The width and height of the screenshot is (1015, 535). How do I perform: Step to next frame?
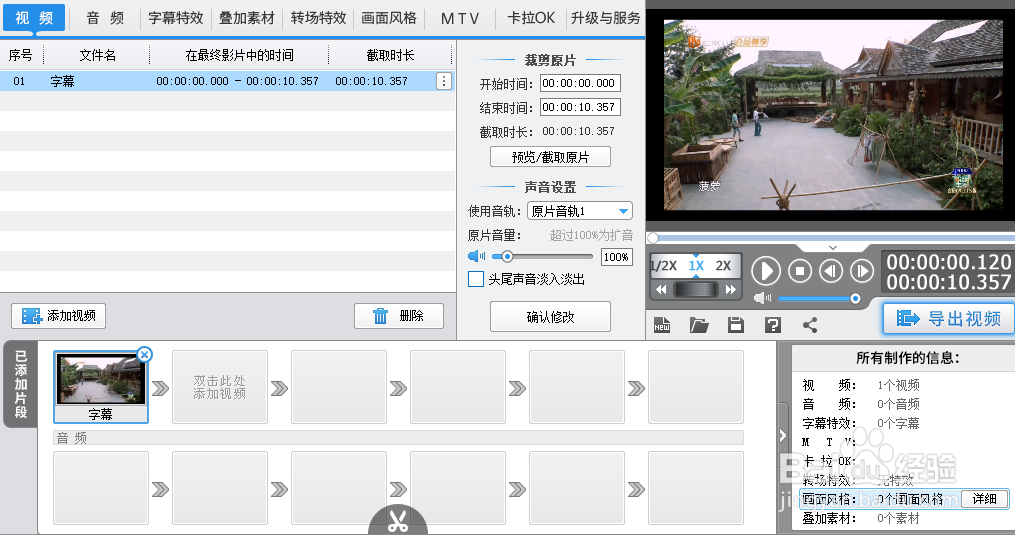point(862,271)
